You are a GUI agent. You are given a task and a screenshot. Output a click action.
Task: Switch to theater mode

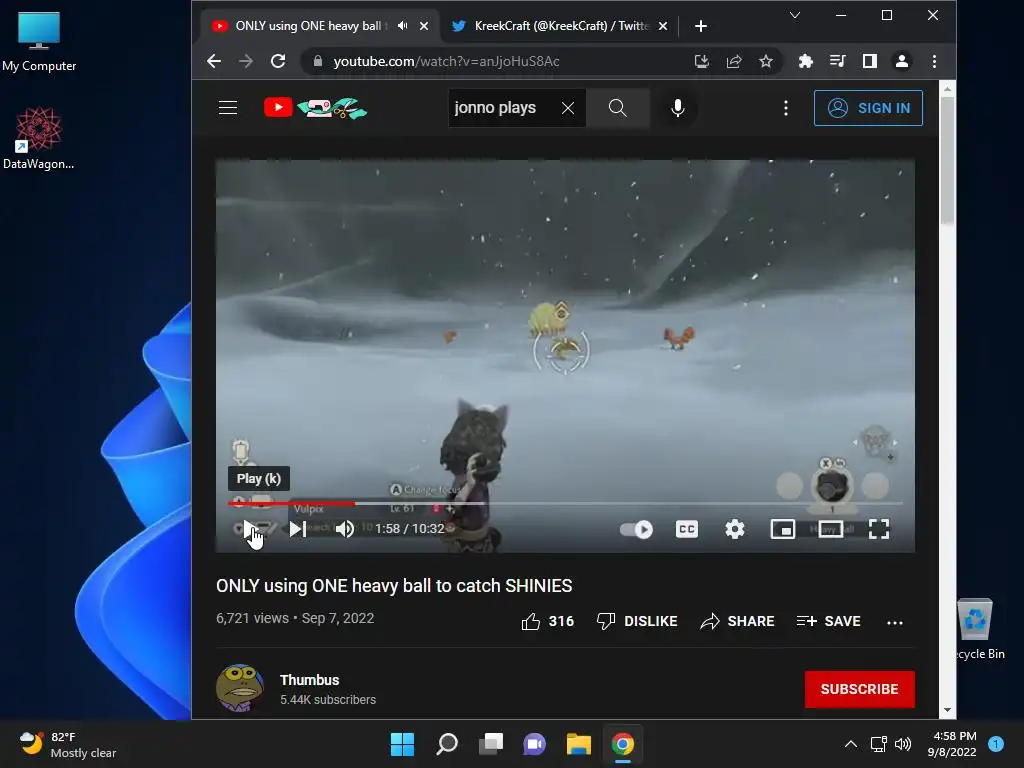pyautogui.click(x=831, y=529)
